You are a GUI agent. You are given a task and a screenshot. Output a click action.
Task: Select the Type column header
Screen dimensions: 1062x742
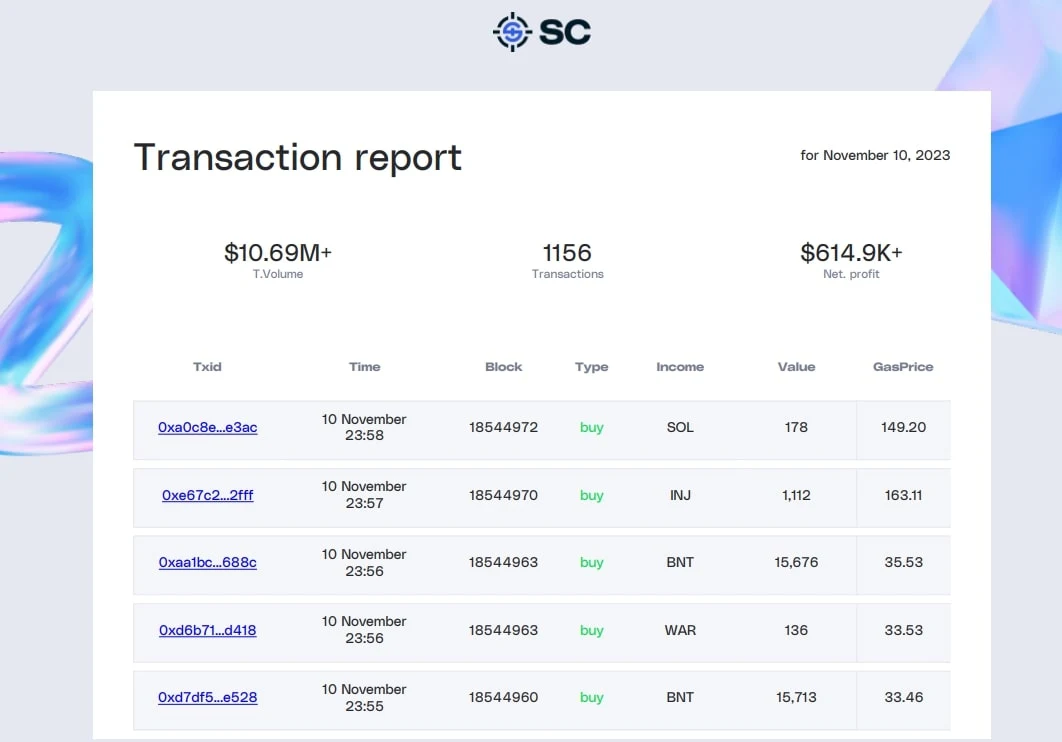(591, 367)
